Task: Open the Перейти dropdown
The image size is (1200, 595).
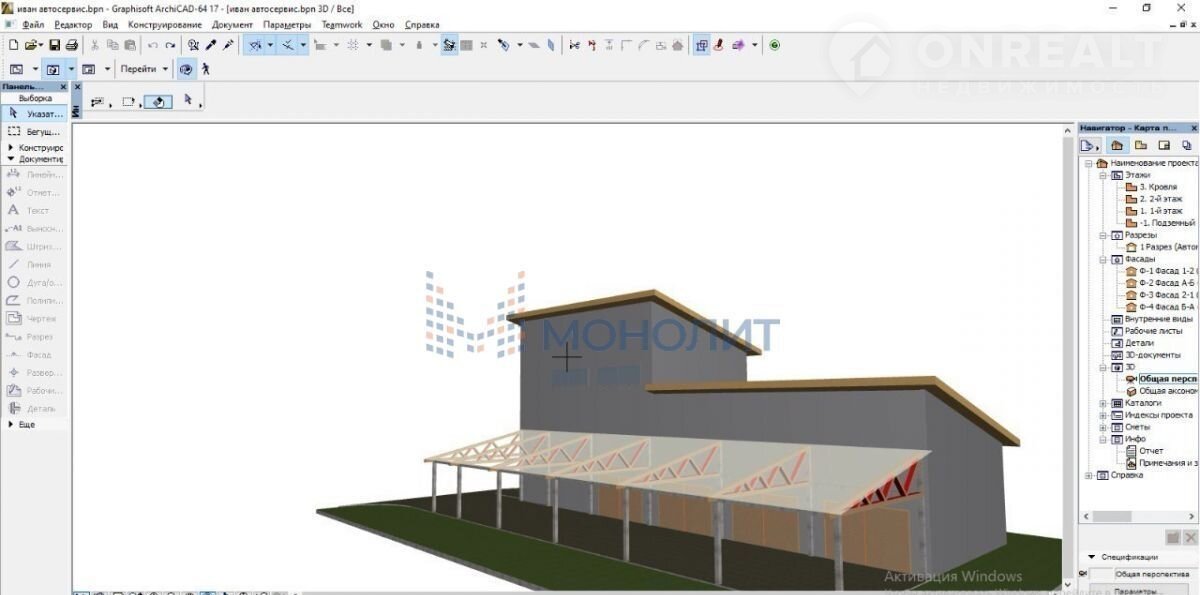Action: point(144,69)
